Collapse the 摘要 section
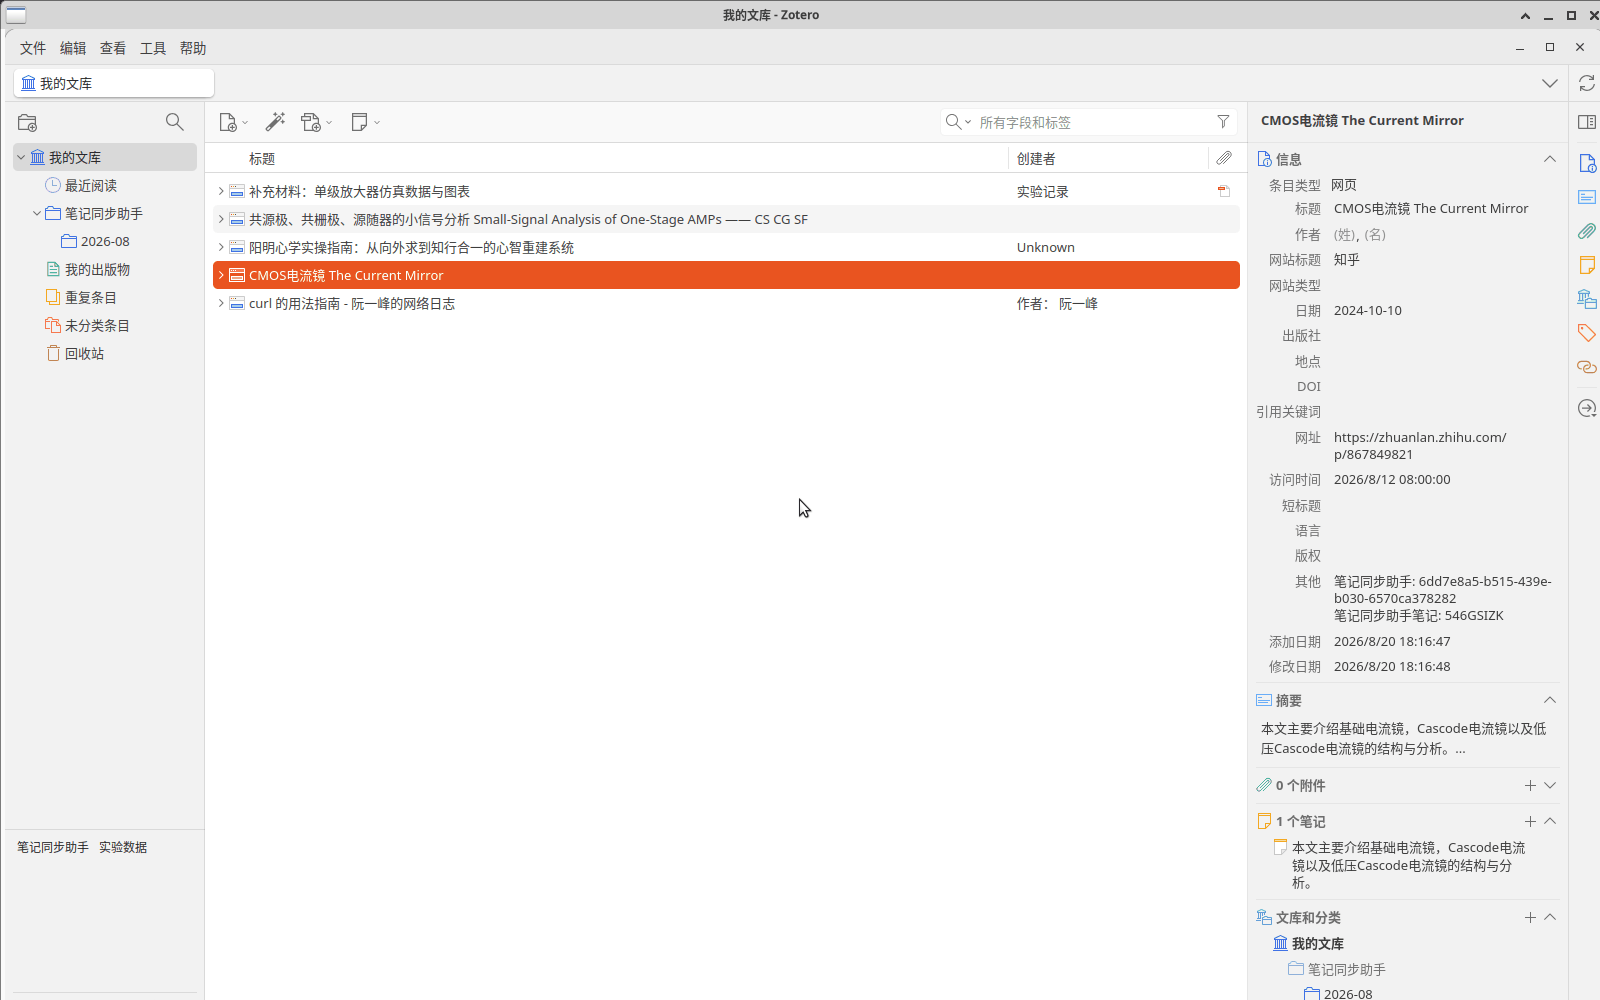 1550,700
